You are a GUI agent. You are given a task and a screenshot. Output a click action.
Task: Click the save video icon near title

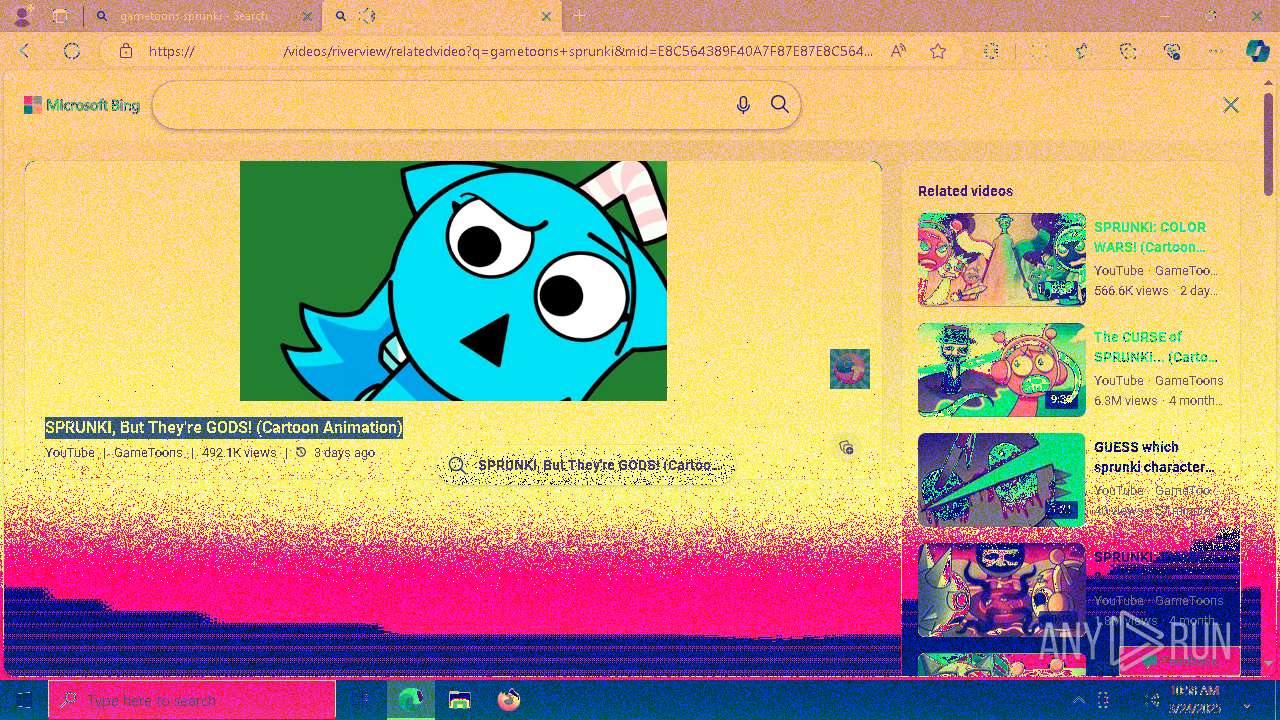(847, 447)
